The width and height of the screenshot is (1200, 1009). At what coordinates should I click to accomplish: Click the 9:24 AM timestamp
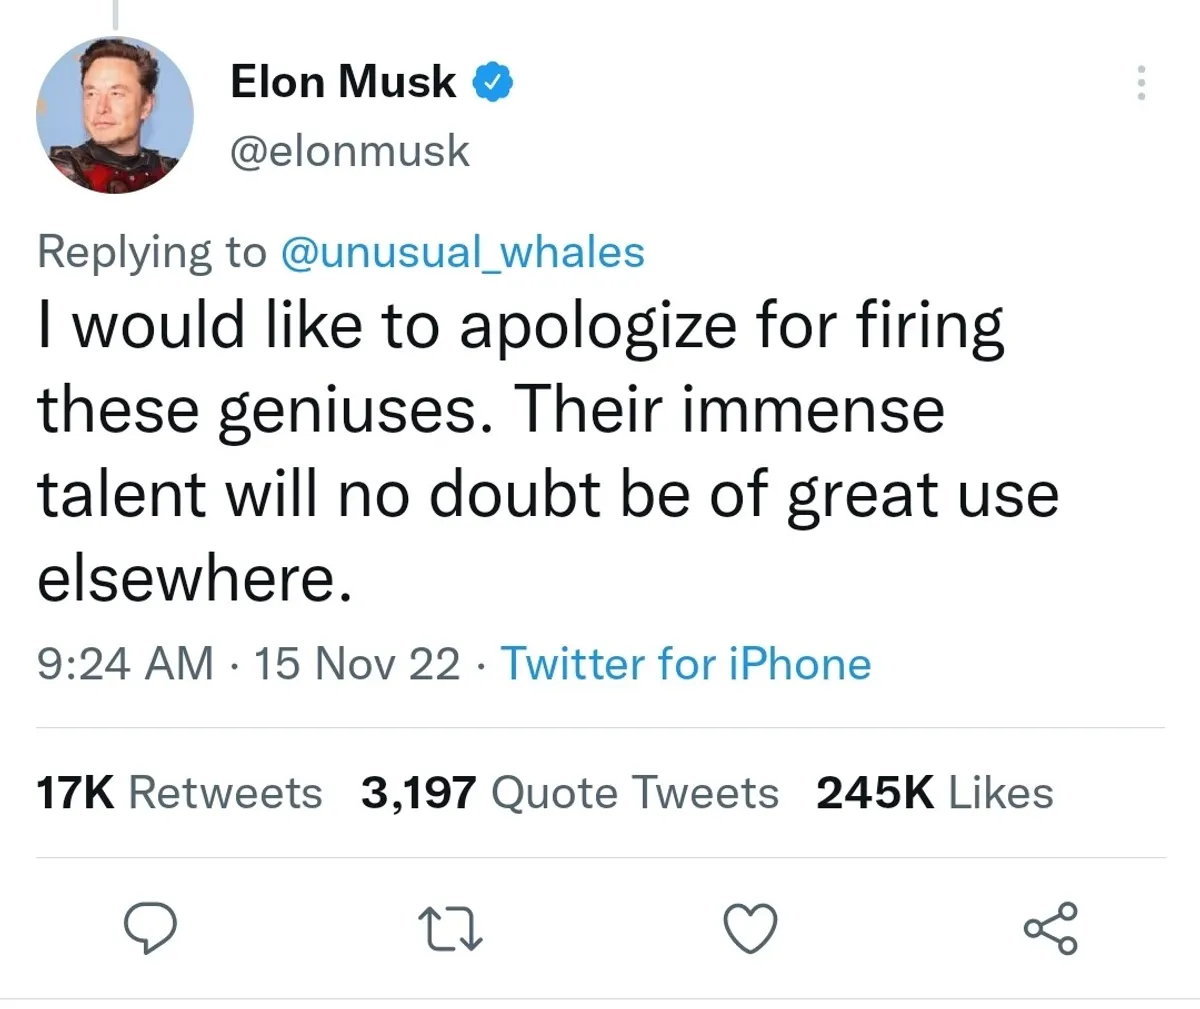(x=125, y=664)
